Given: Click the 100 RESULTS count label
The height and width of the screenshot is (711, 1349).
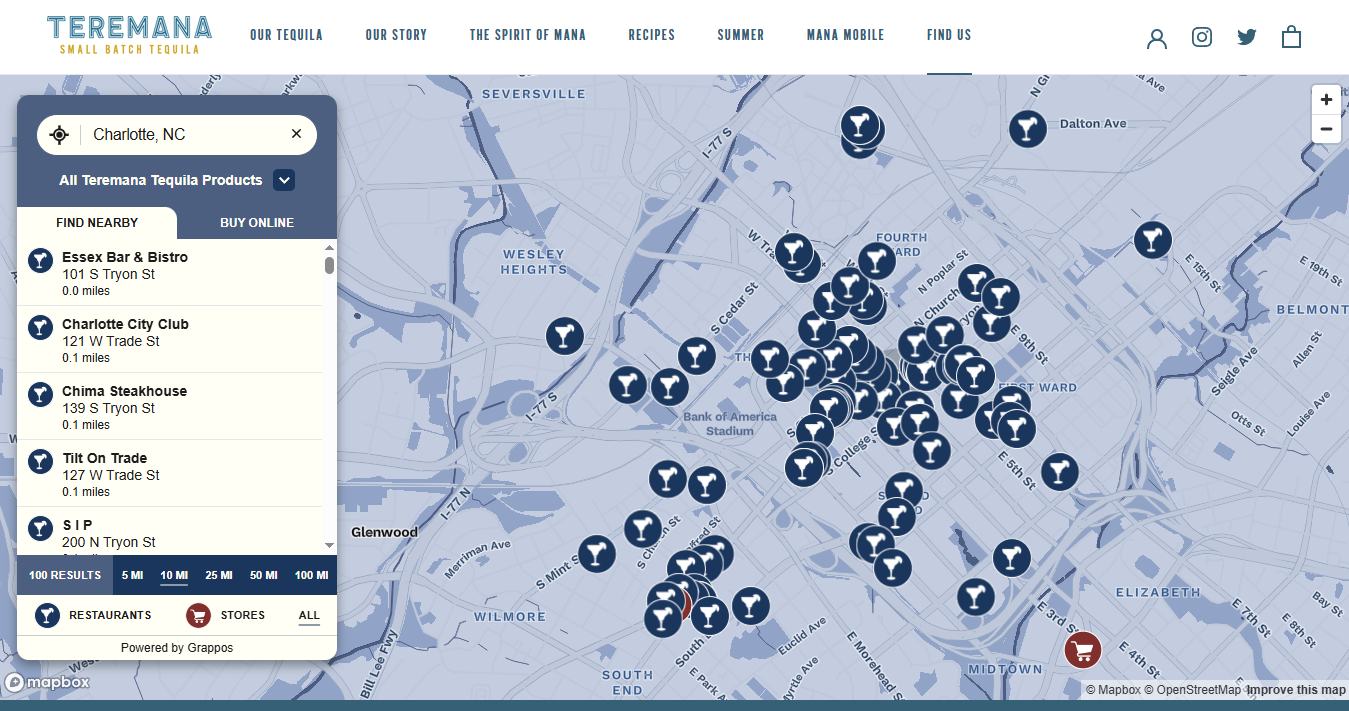Looking at the screenshot, I should [65, 575].
